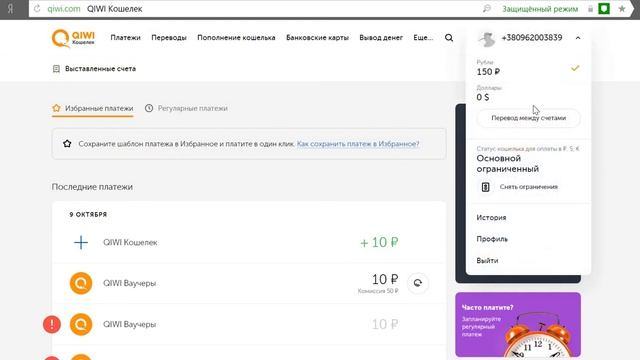Open the Платежи menu
This screenshot has width=640, height=360.
point(125,38)
